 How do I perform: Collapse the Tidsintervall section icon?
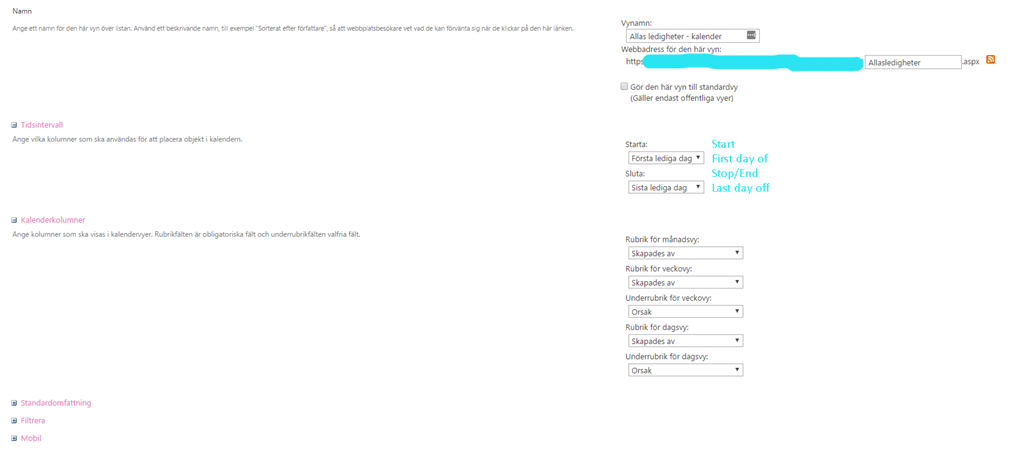[14, 125]
